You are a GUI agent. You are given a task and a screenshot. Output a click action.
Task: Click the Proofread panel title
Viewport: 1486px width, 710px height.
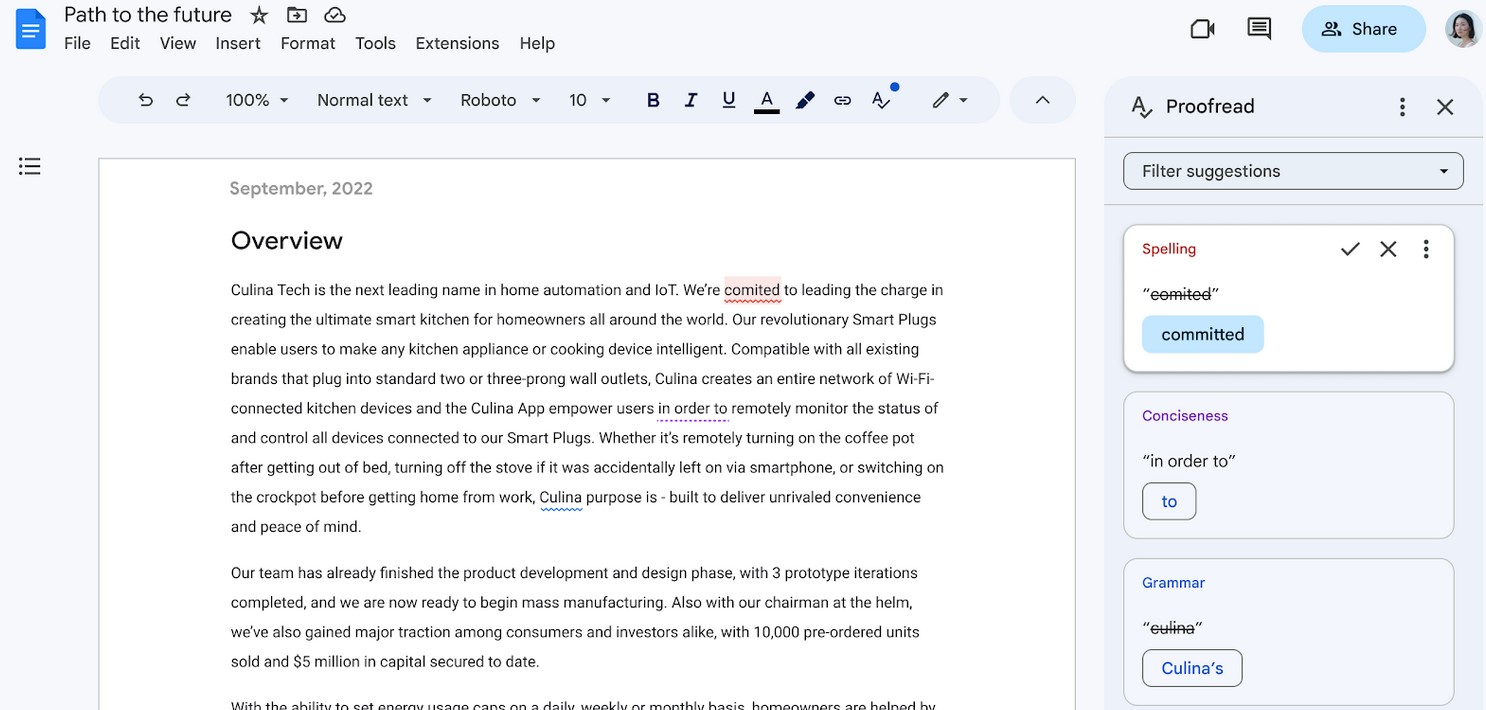(x=1210, y=106)
